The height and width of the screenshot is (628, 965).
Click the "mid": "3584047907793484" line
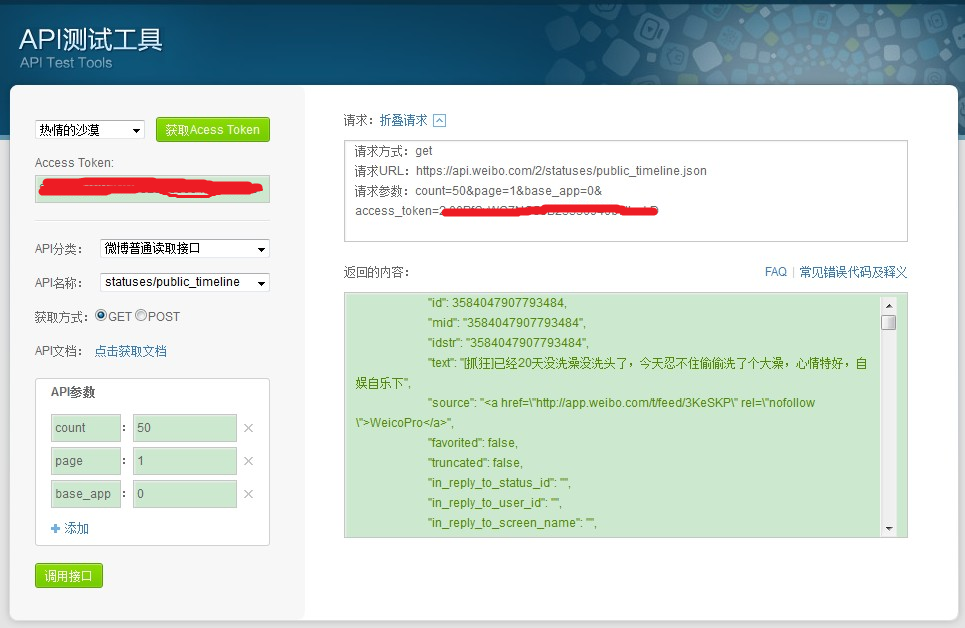point(507,323)
